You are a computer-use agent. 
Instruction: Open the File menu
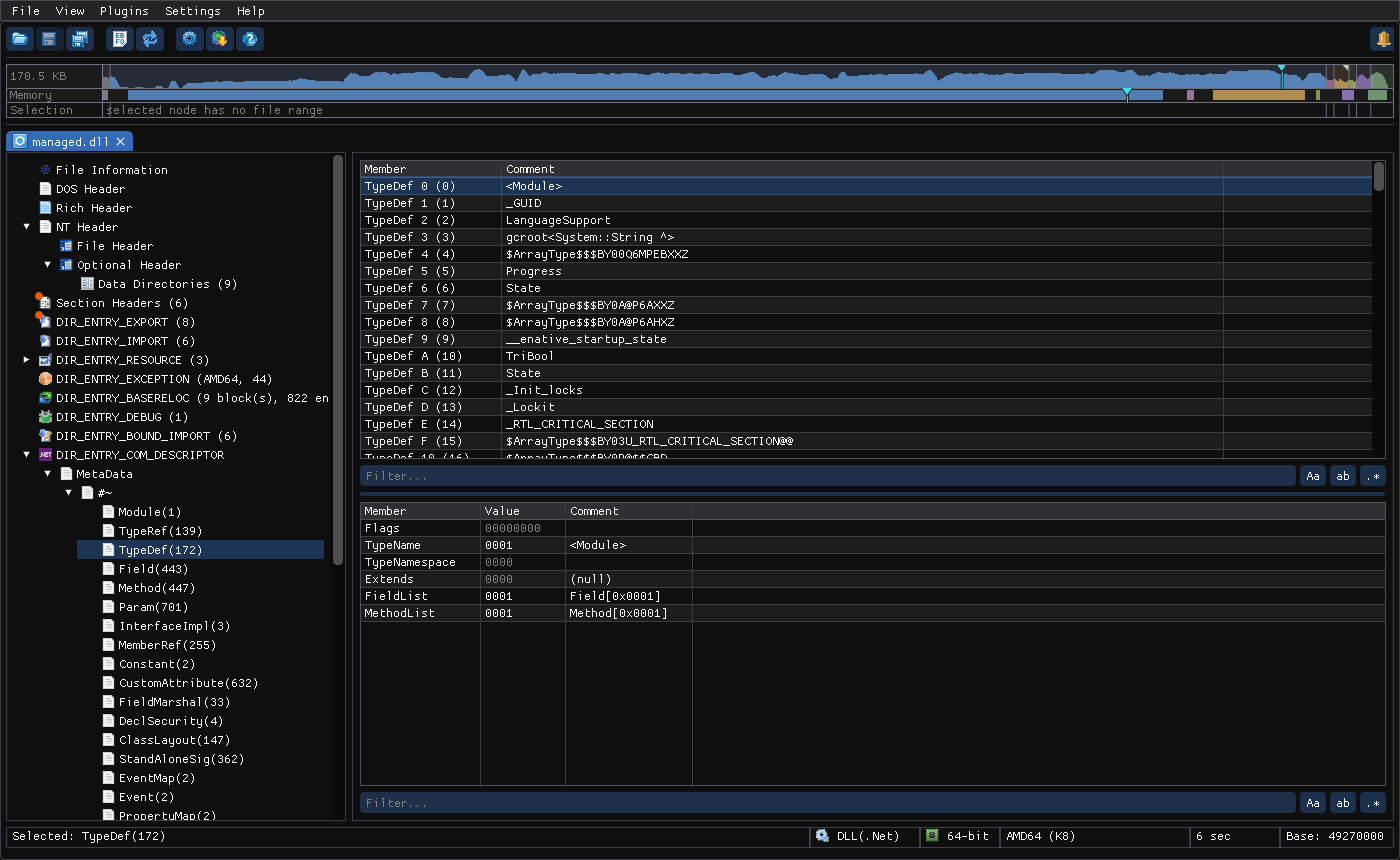coord(26,11)
